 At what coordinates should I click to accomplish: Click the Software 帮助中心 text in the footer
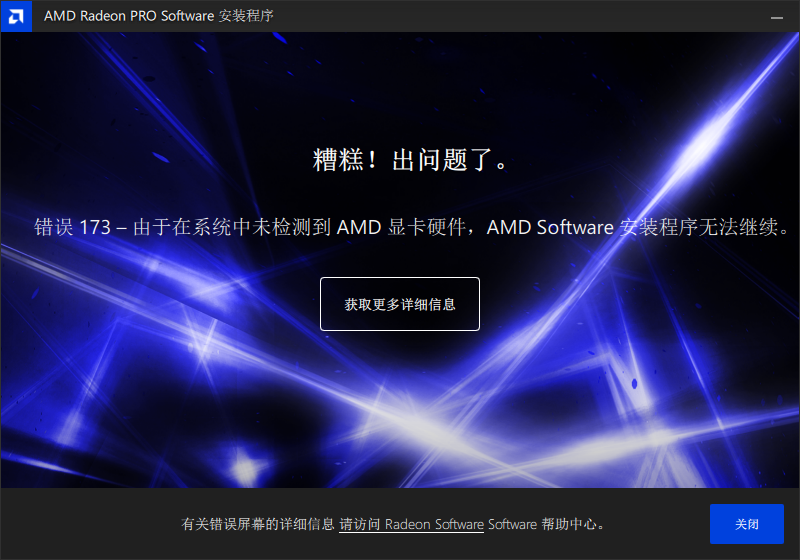pos(542,524)
